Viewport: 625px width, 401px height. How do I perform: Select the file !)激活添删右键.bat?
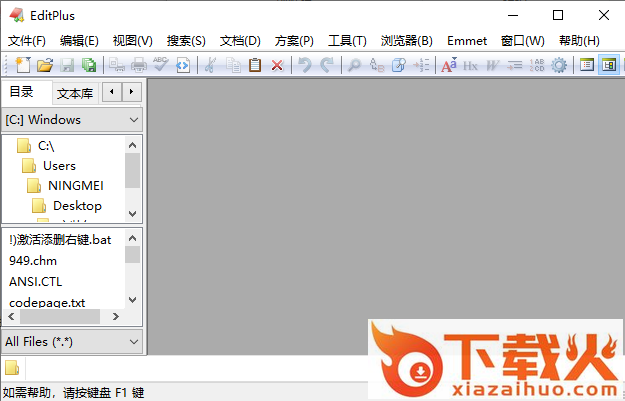pyautogui.click(x=60, y=240)
